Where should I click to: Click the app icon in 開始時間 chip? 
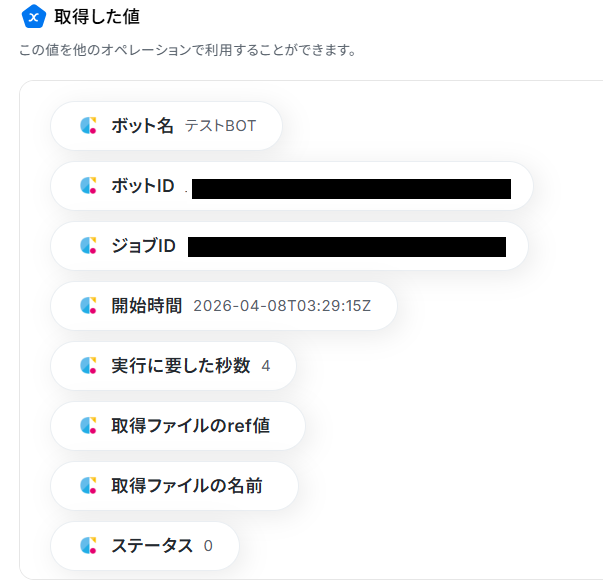click(x=89, y=306)
